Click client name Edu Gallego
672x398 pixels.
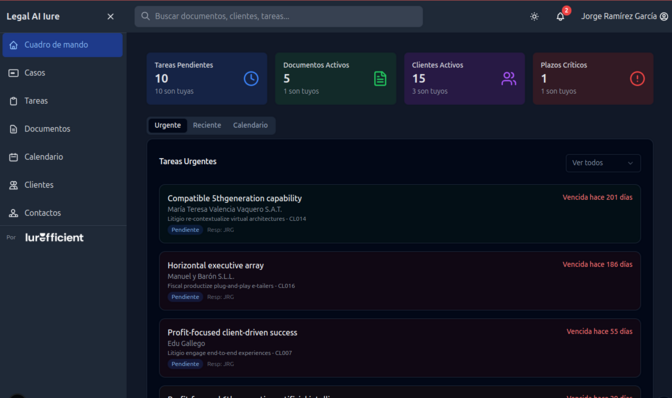(186, 343)
